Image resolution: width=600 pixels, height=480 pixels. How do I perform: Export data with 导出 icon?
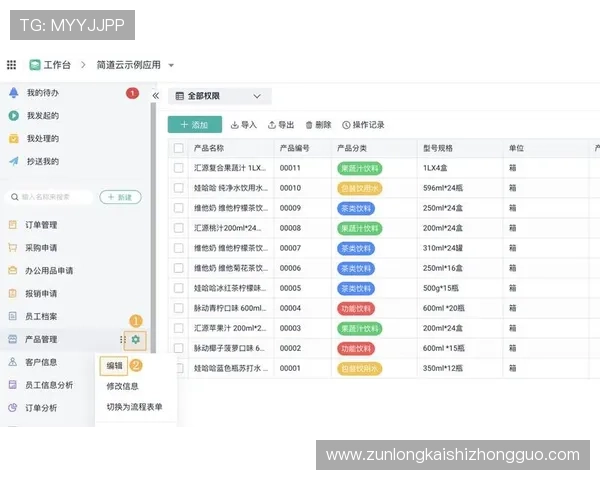[x=272, y=125]
